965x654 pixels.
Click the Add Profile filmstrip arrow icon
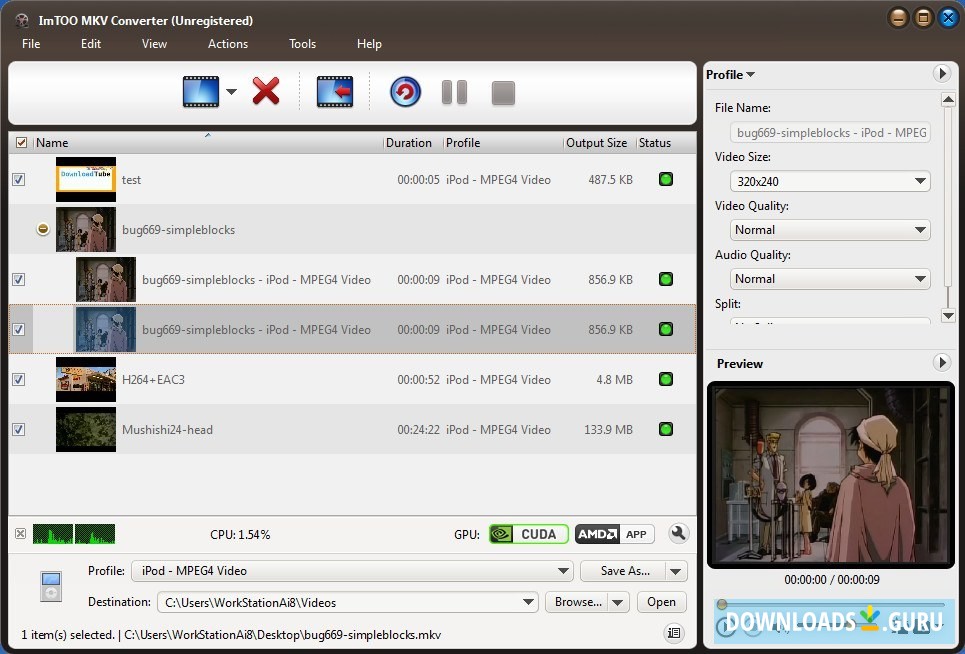[335, 92]
